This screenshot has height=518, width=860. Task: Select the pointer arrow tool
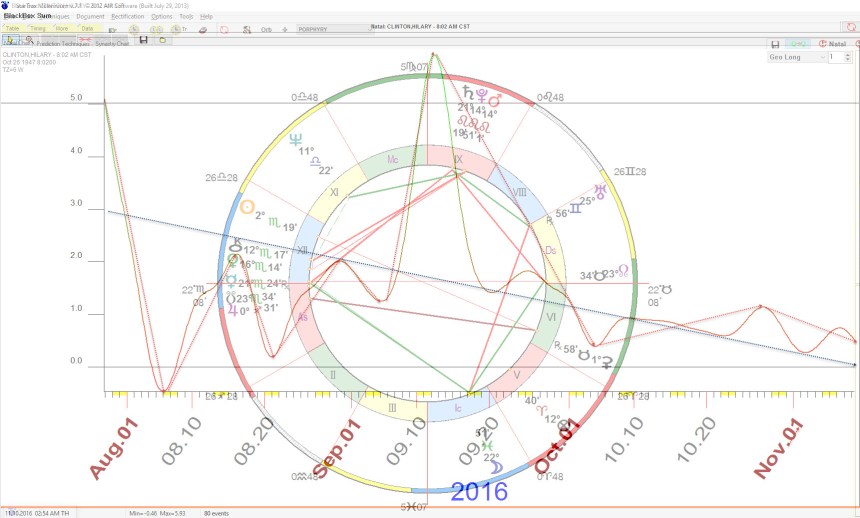pos(9,40)
